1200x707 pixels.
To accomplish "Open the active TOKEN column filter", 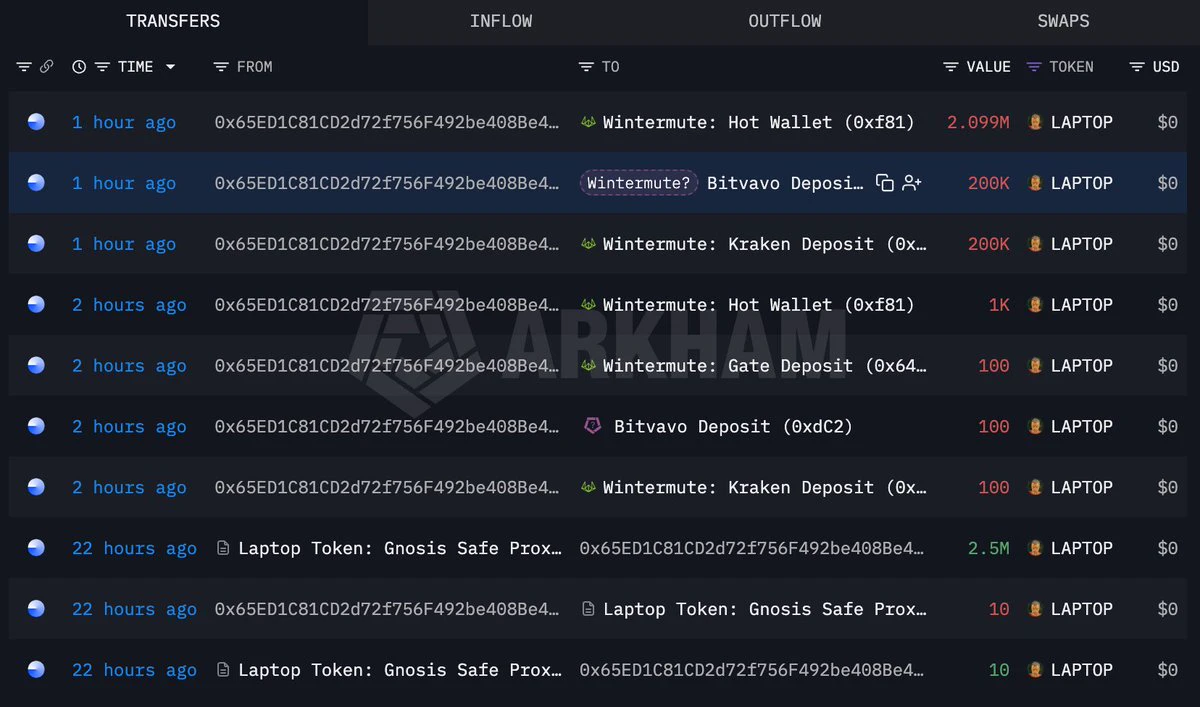I will click(x=1034, y=67).
